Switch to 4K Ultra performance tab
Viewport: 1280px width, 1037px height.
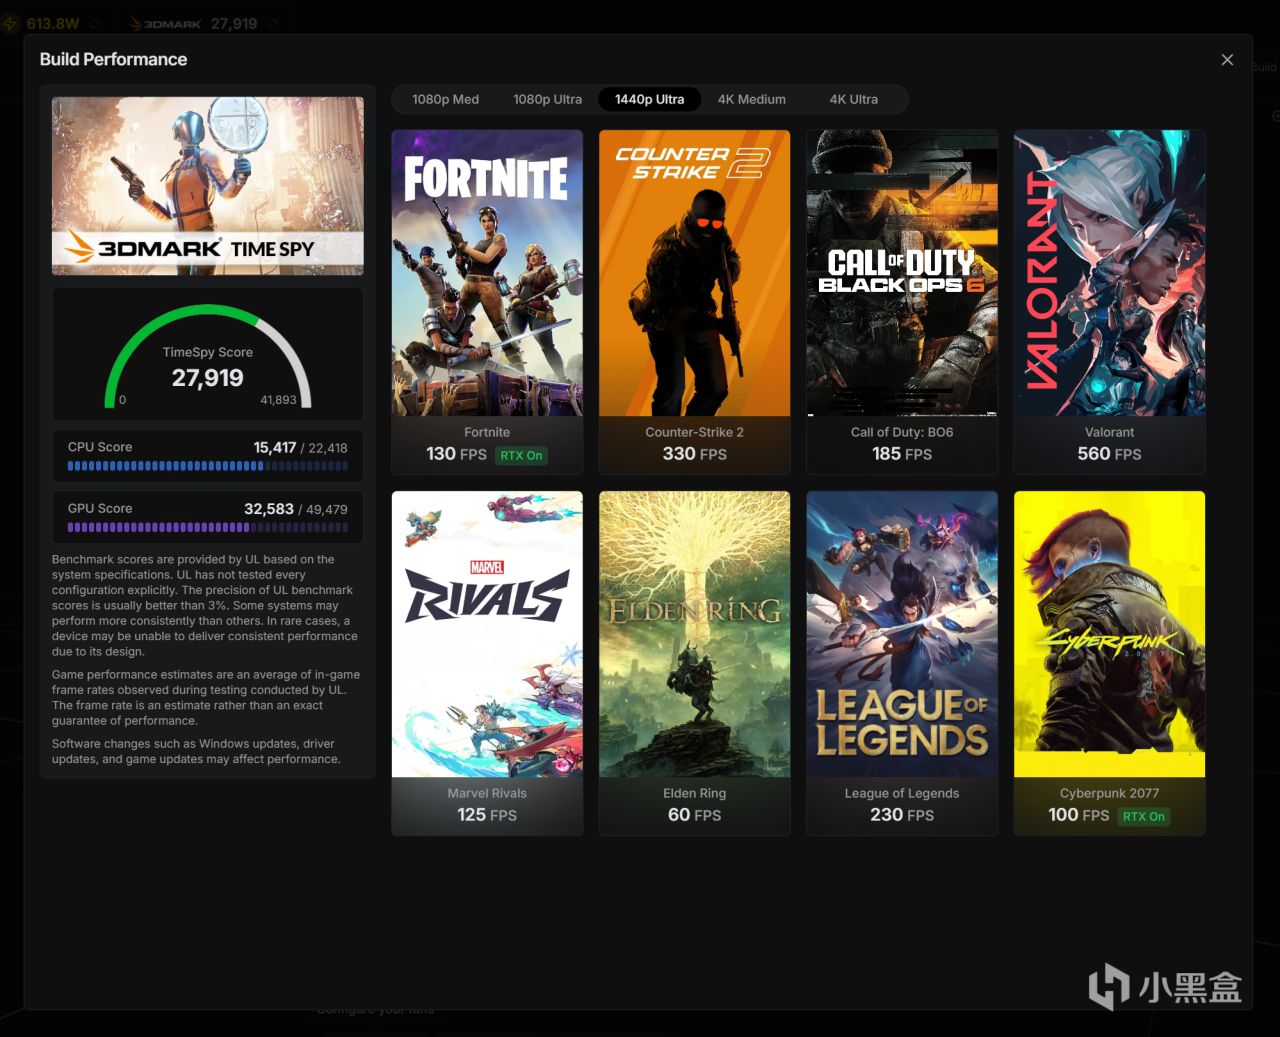tap(853, 99)
